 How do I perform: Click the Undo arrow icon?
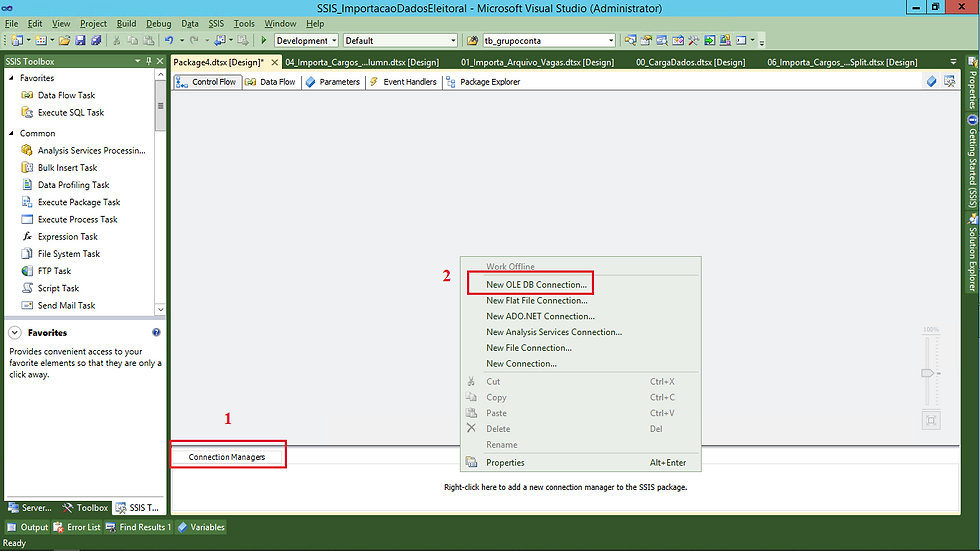tap(169, 41)
